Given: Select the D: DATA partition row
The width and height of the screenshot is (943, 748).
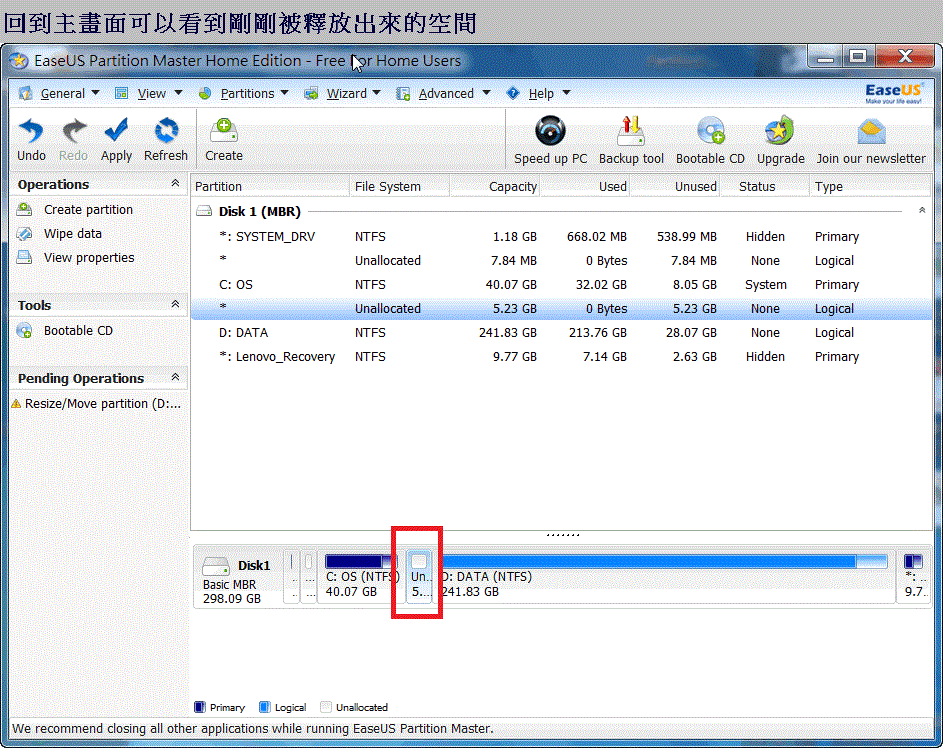Looking at the screenshot, I should tap(561, 333).
